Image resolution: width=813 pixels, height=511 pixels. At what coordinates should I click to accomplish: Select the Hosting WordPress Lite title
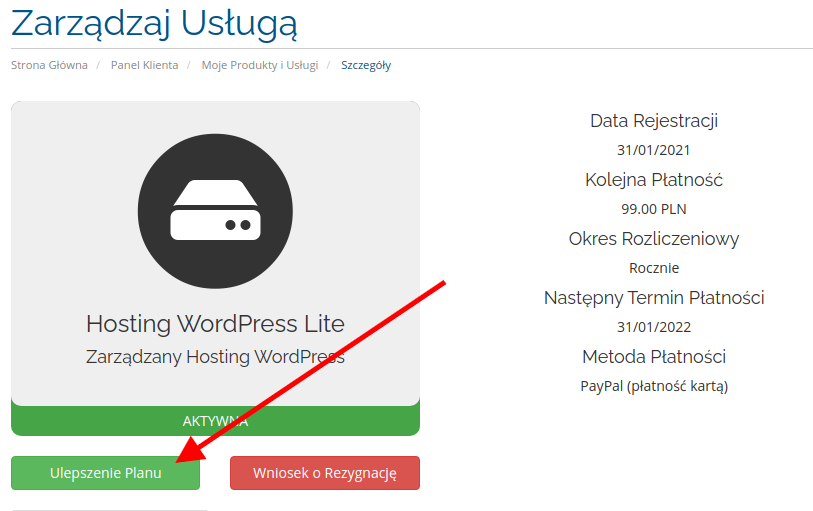215,324
